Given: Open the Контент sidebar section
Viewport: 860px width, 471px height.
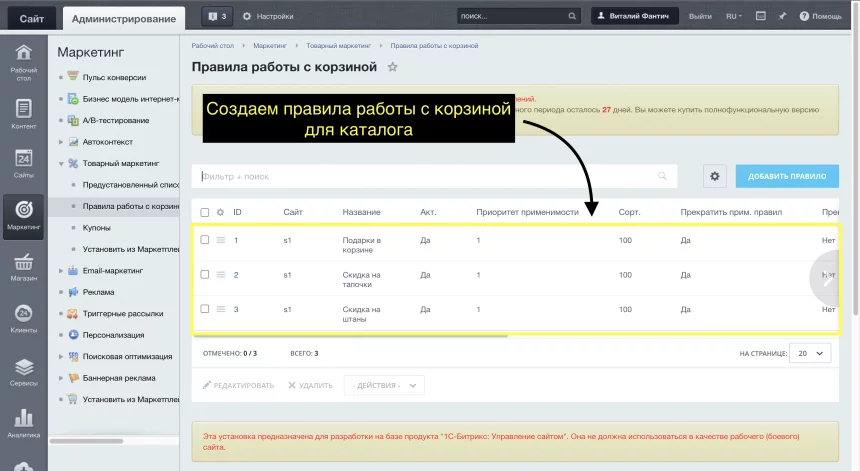Looking at the screenshot, I should point(23,113).
